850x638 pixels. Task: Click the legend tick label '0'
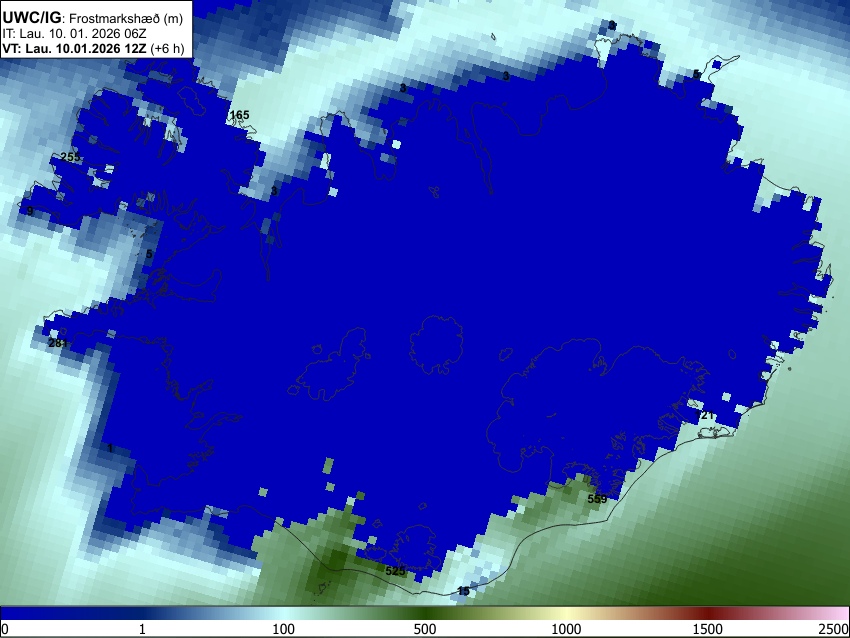[5, 629]
